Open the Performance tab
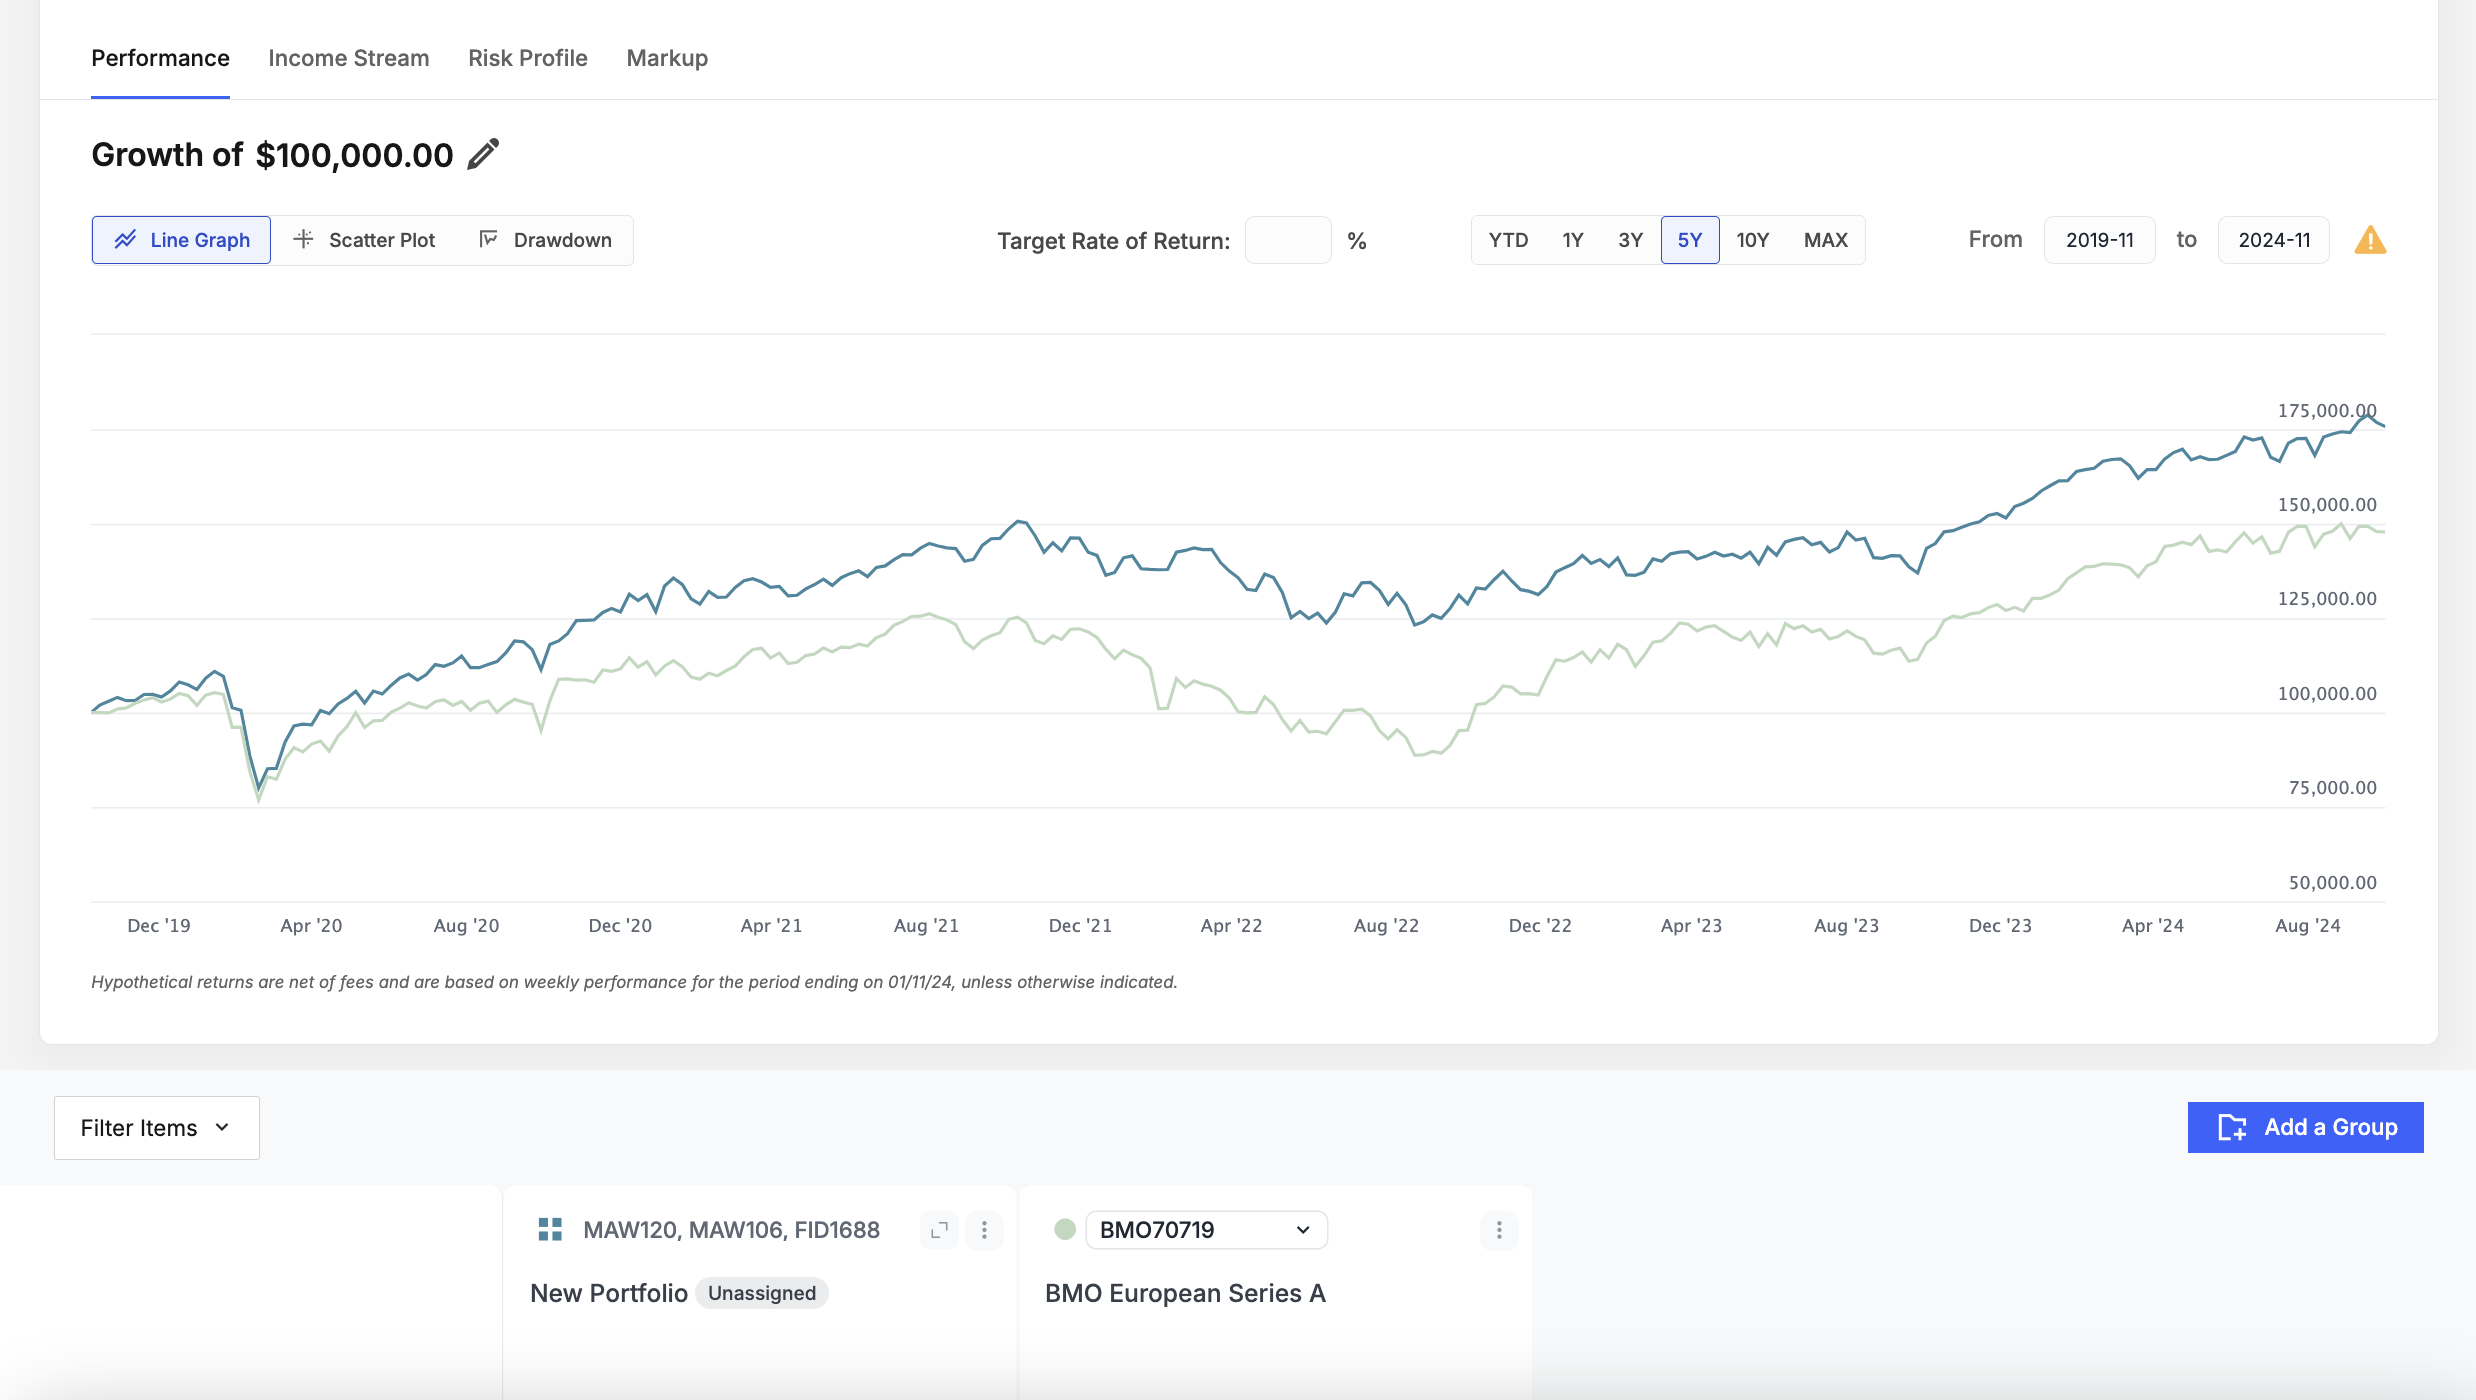The height and width of the screenshot is (1400, 2476). [160, 58]
